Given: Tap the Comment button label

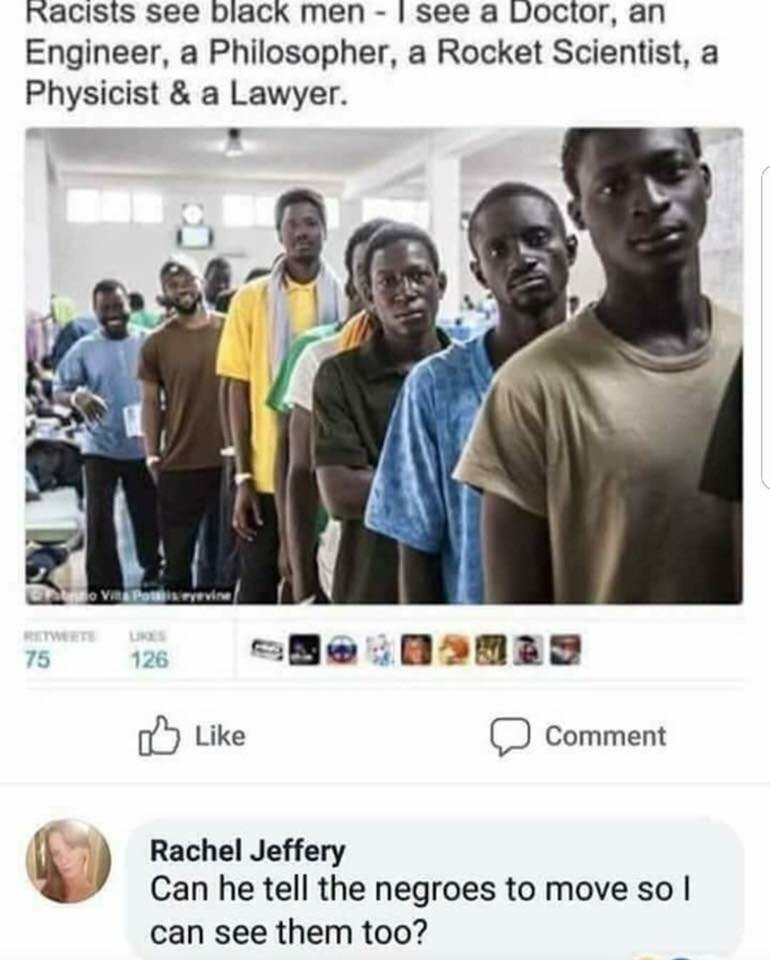Looking at the screenshot, I should pos(605,736).
